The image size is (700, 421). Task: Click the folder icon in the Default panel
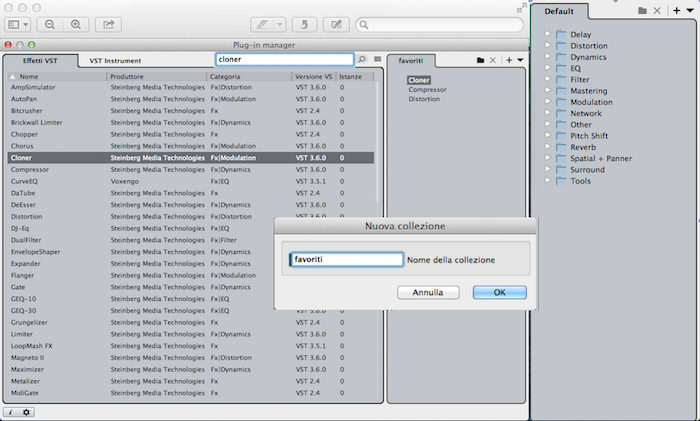[642, 11]
